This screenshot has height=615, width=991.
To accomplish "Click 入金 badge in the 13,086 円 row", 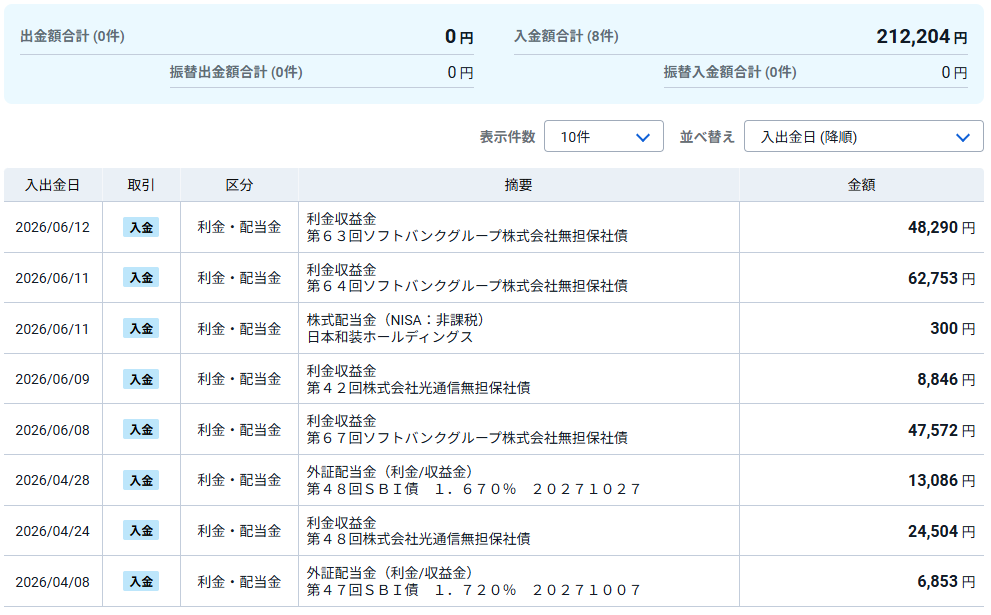I will pos(141,480).
